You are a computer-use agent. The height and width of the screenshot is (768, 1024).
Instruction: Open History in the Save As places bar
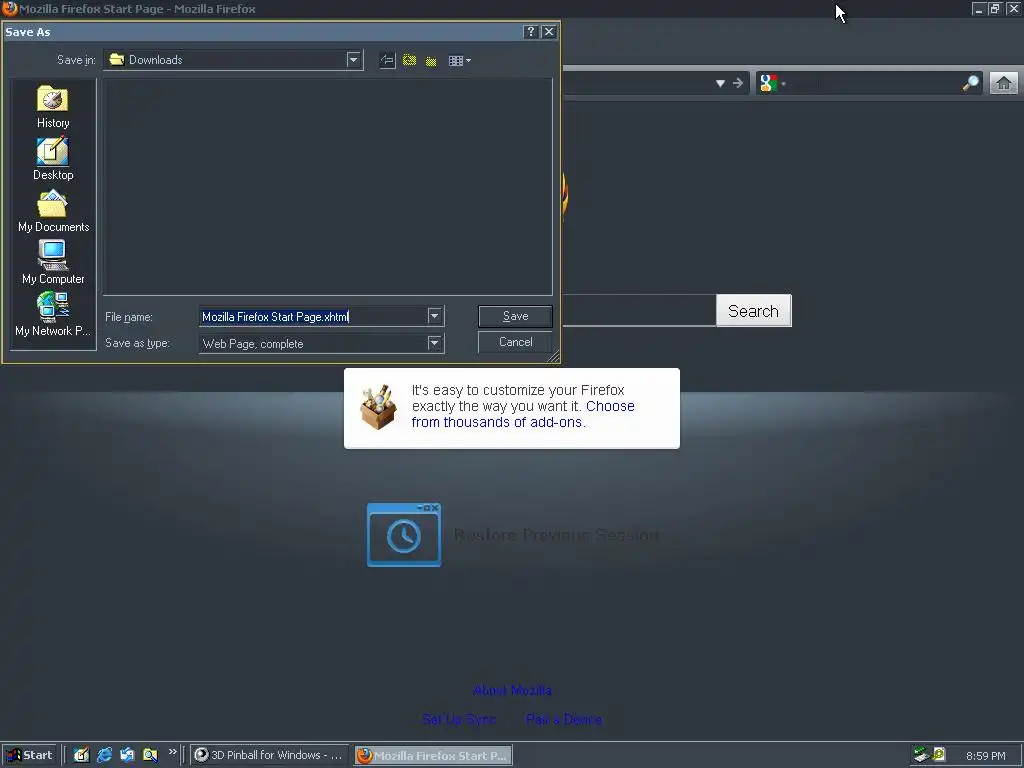coord(53,108)
